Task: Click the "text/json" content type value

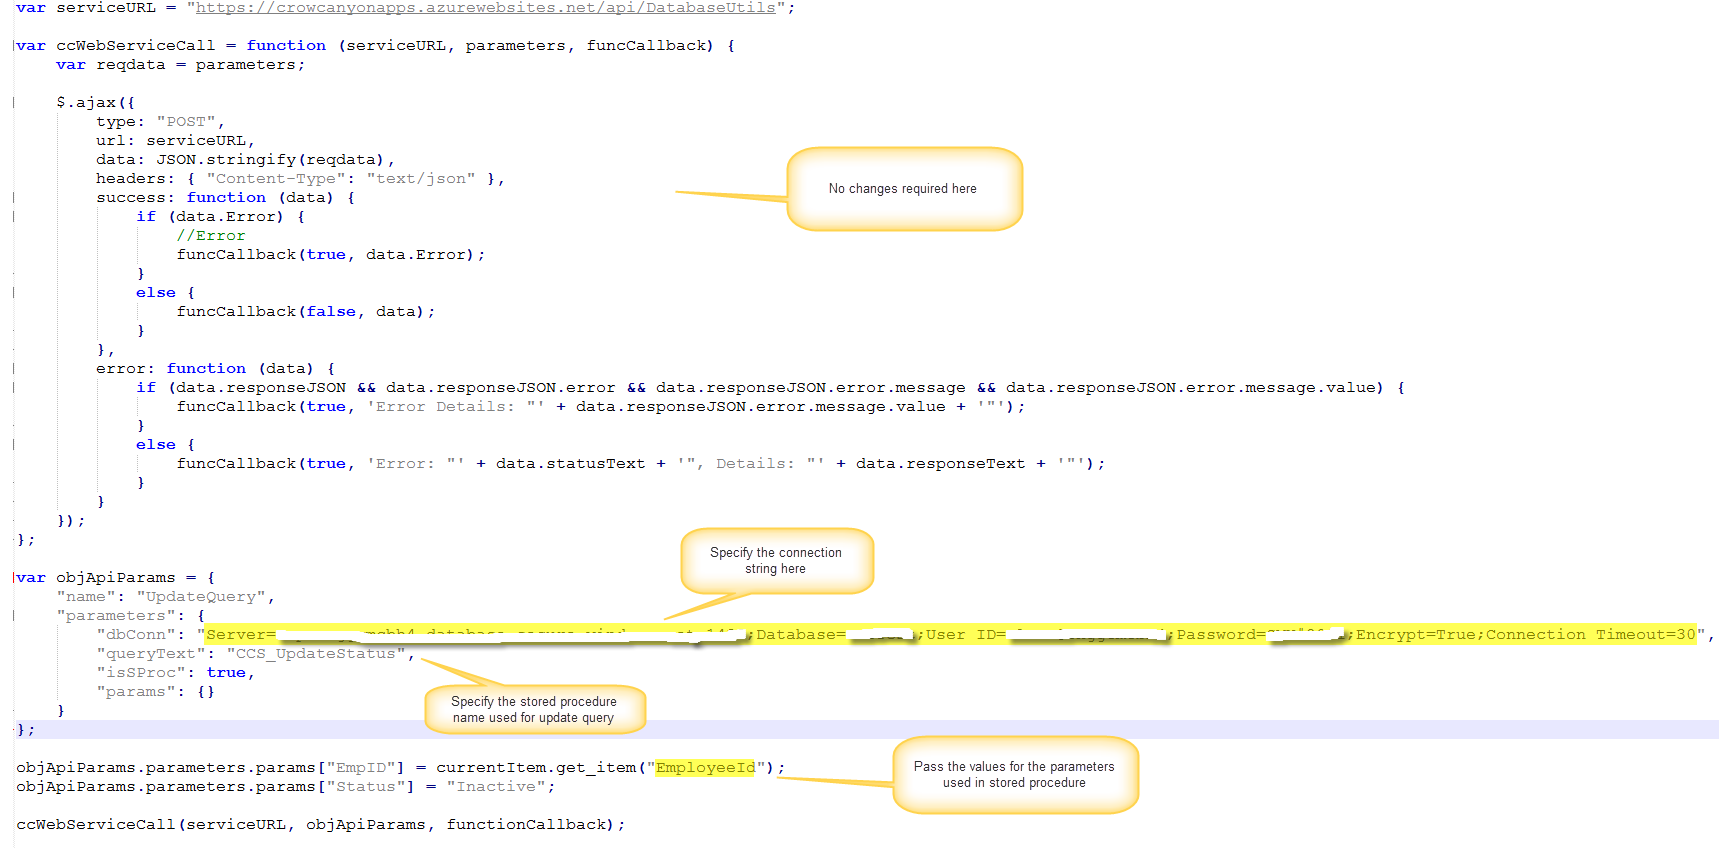Action: (x=421, y=179)
